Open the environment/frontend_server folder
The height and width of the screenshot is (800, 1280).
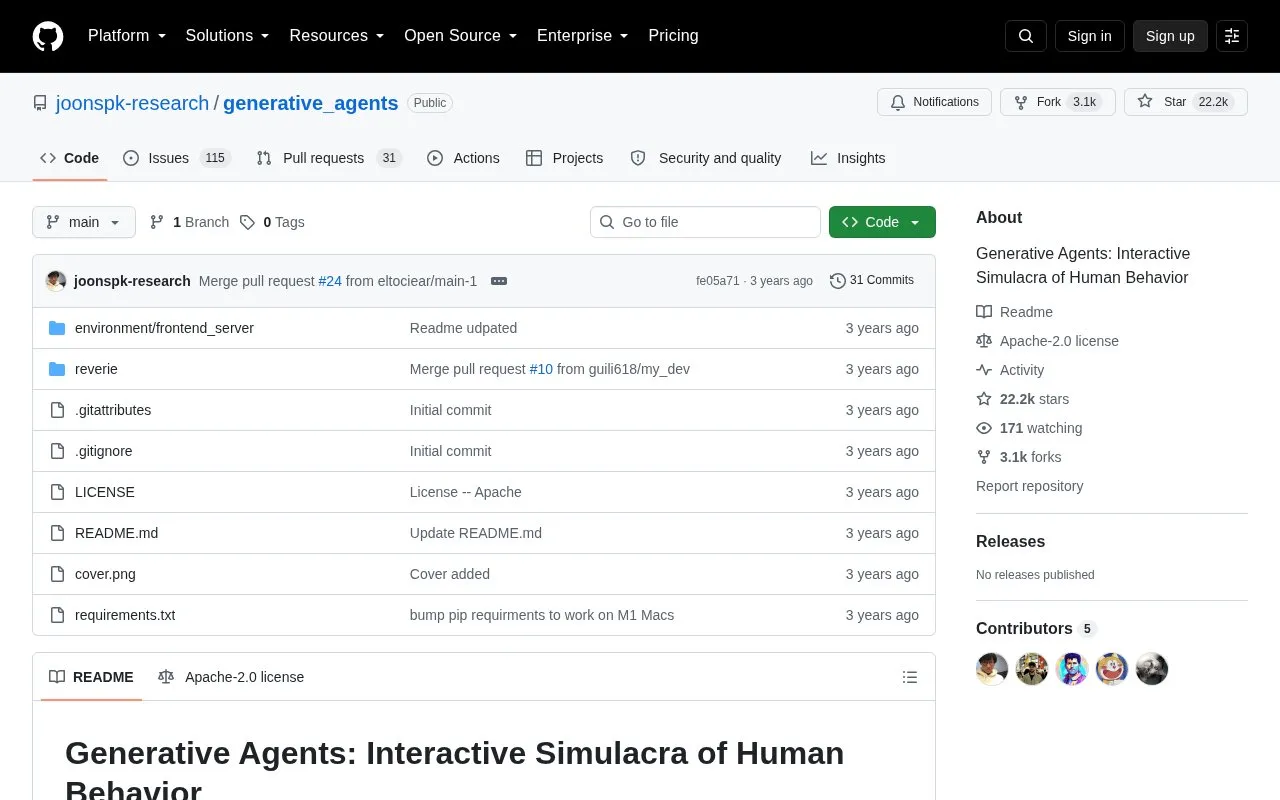[164, 328]
